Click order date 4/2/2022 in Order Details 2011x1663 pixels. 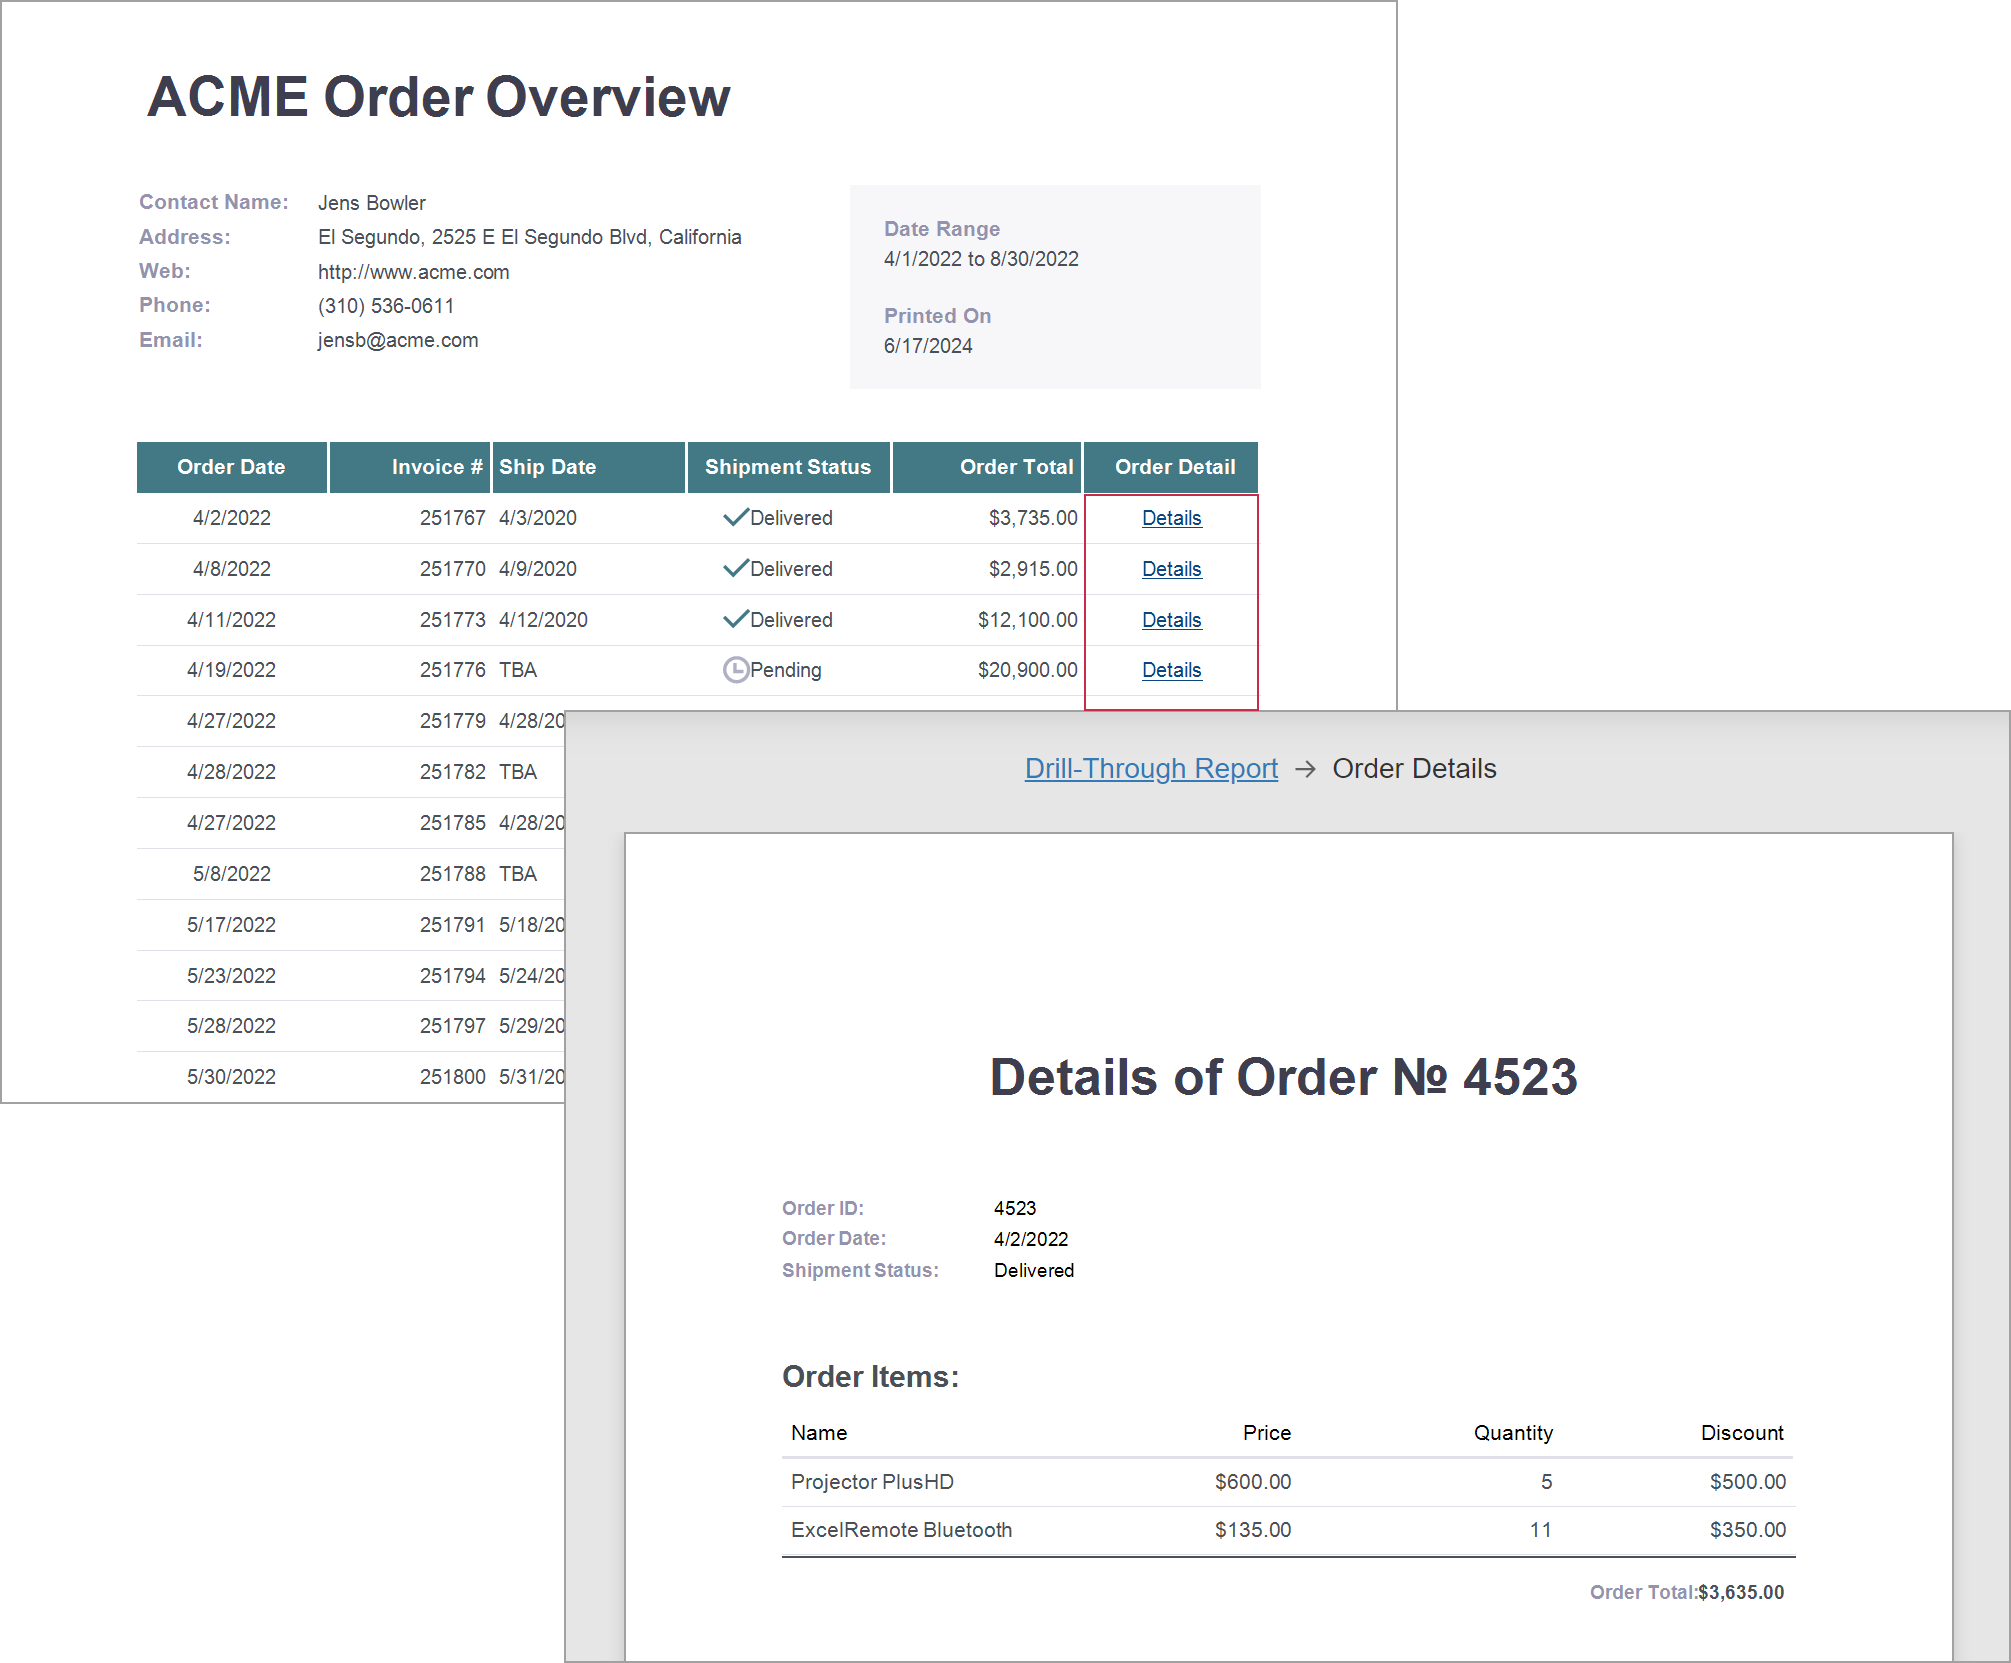[1031, 1239]
